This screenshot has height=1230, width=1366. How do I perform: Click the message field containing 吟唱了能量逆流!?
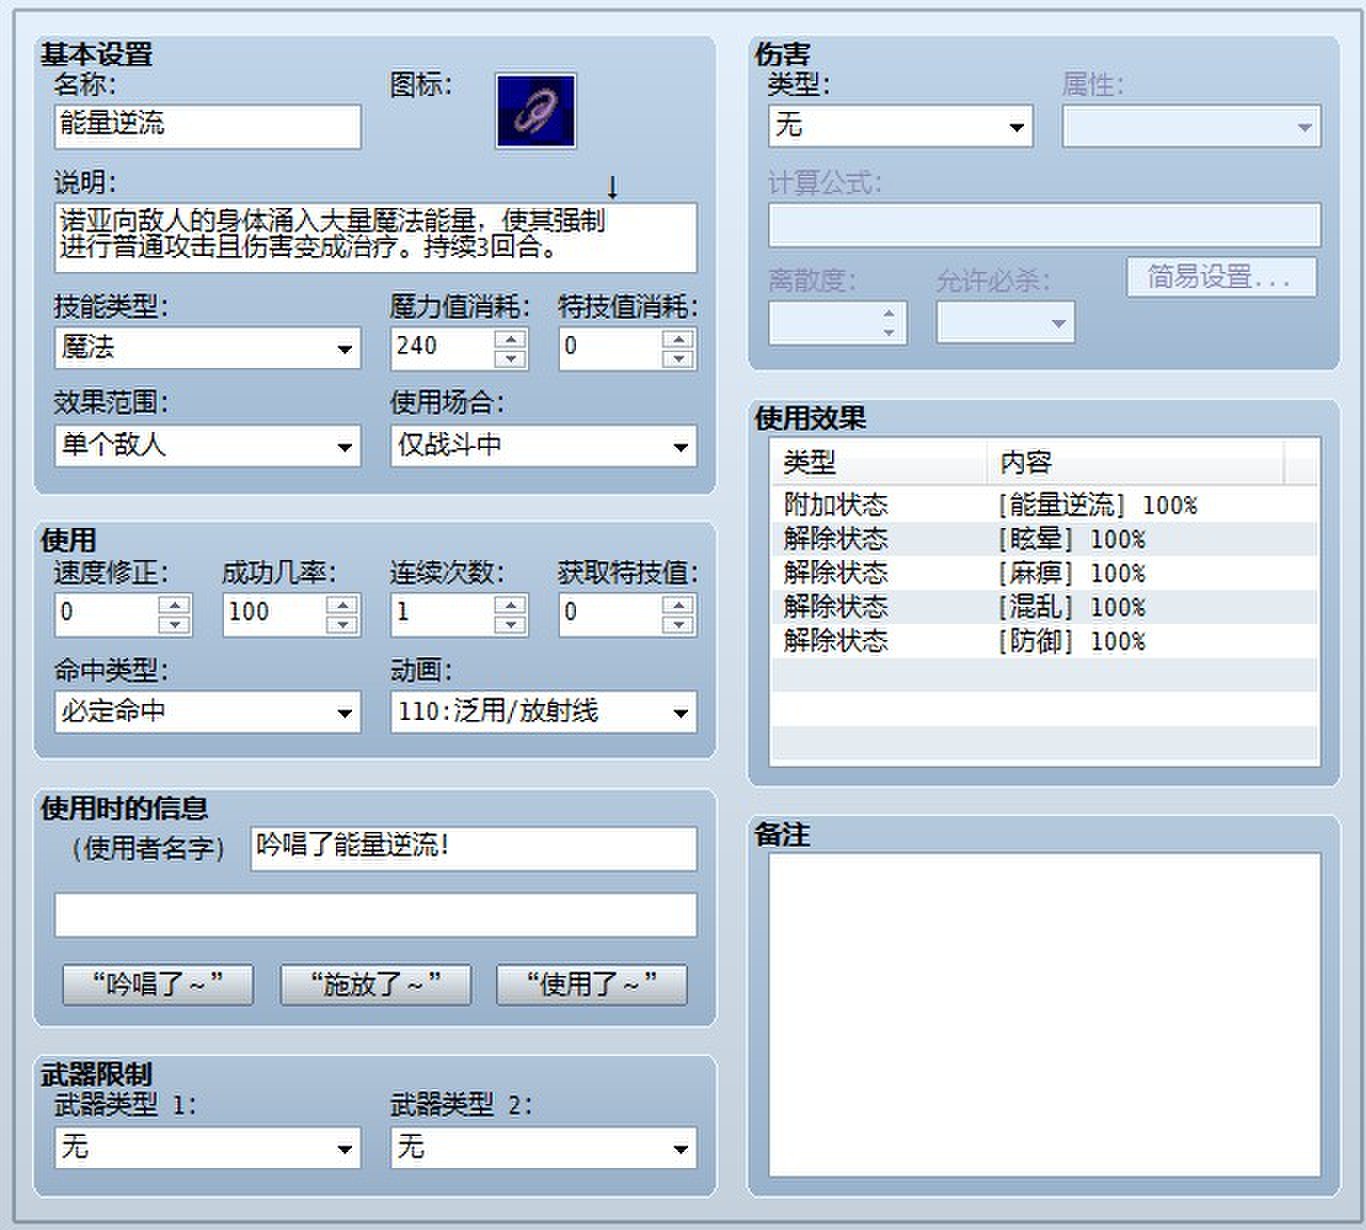click(x=474, y=848)
